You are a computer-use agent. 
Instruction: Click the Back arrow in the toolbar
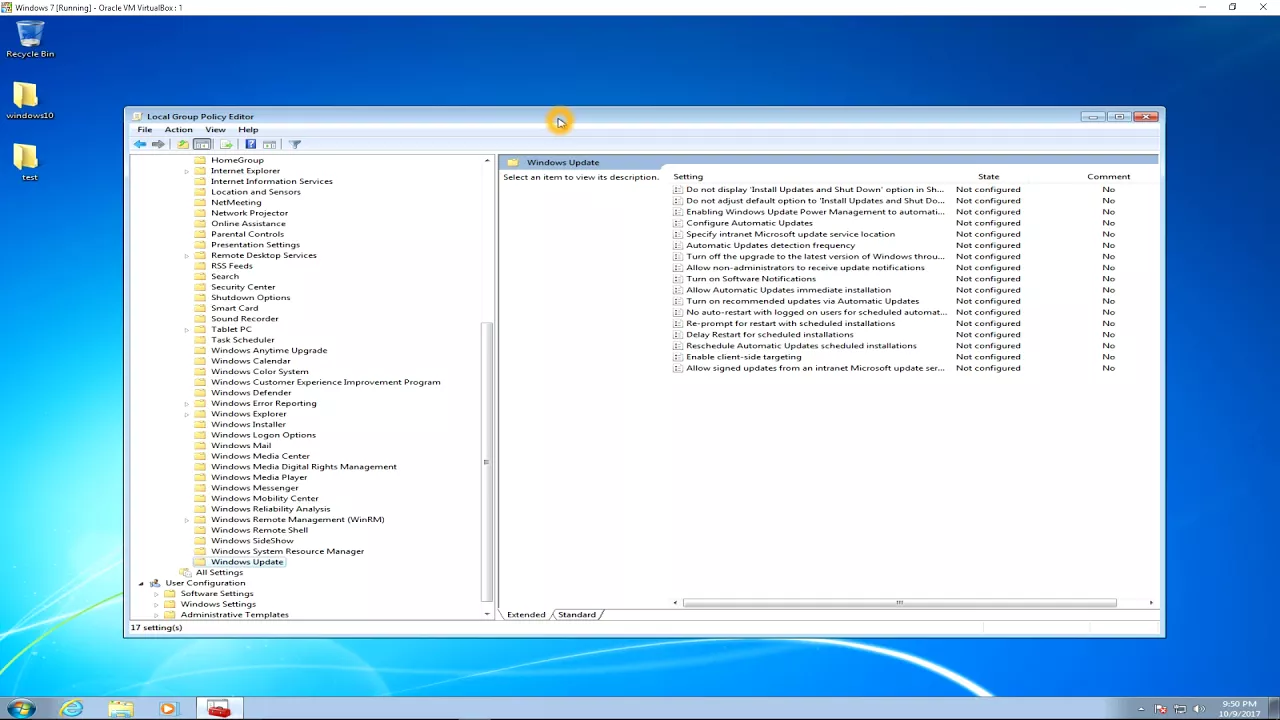[140, 144]
